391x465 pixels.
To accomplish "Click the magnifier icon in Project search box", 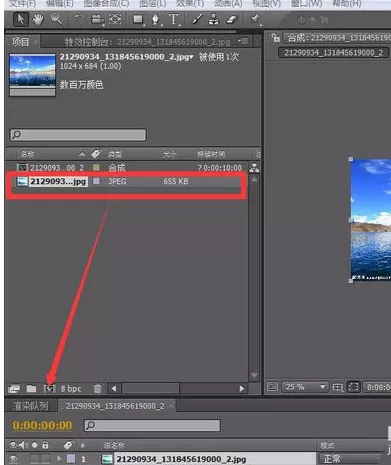I will [x=16, y=135].
